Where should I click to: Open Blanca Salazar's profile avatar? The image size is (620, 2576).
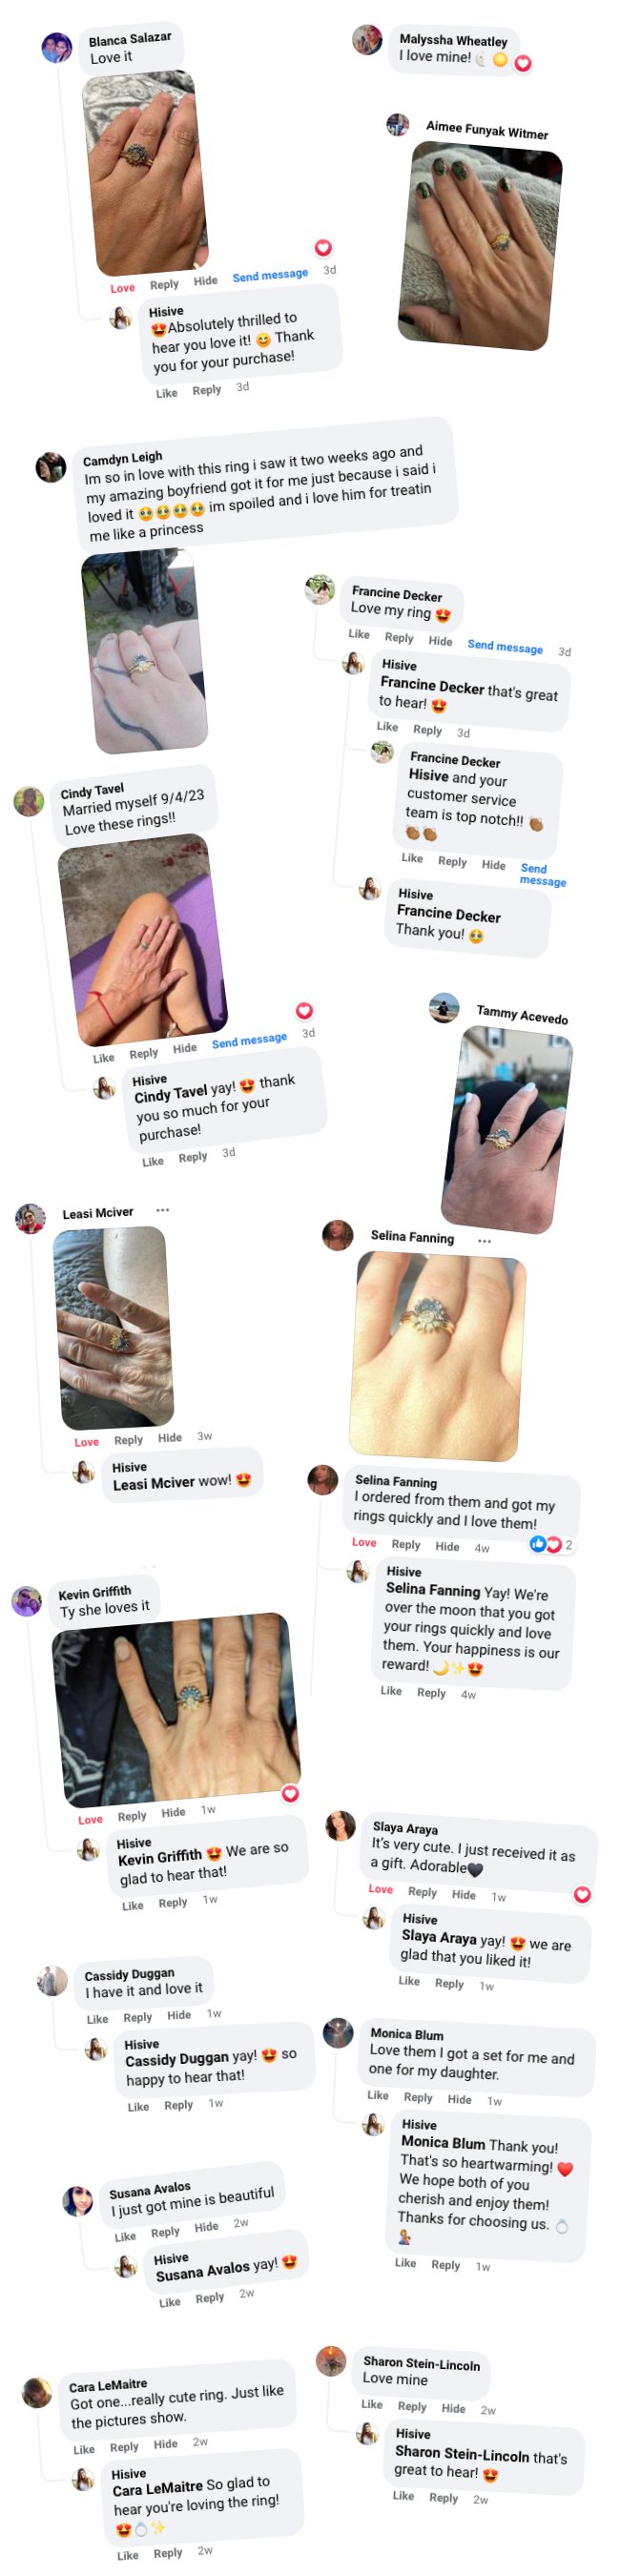(56, 47)
